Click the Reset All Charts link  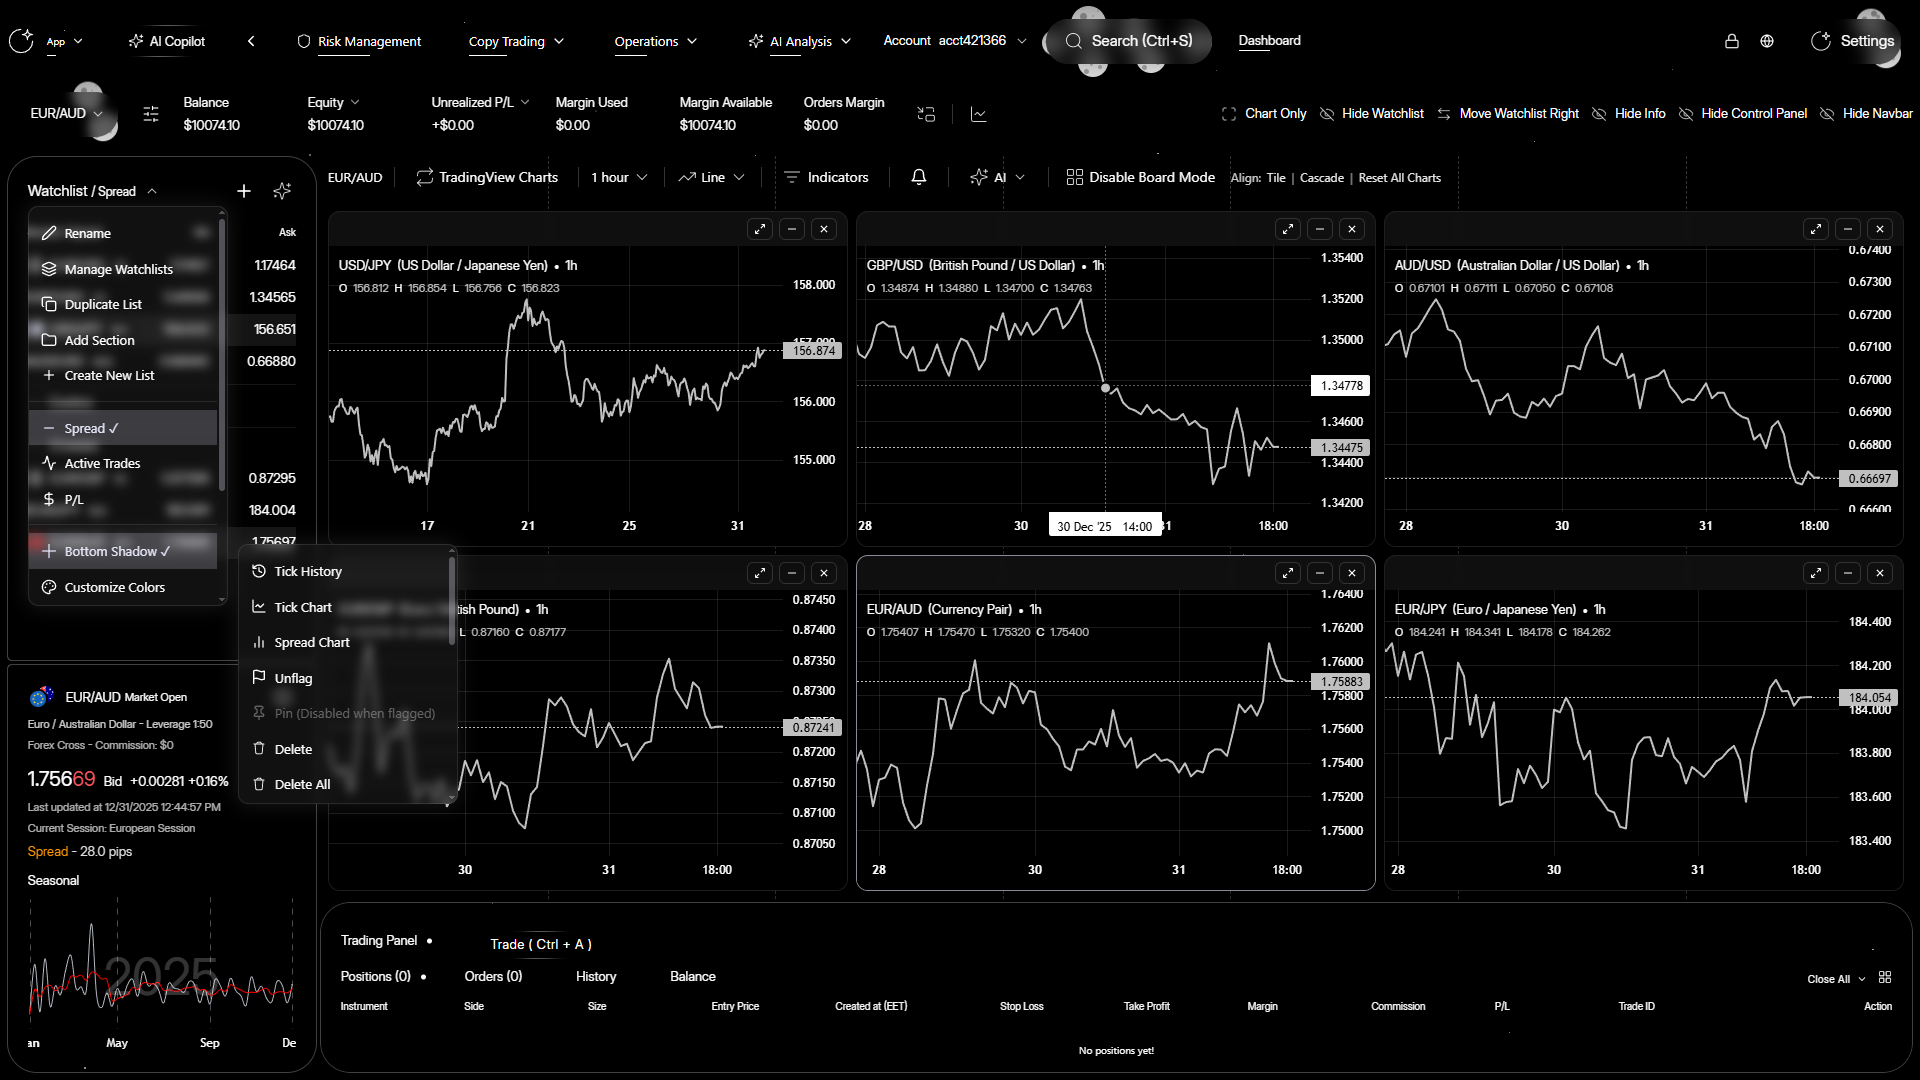[1399, 178]
